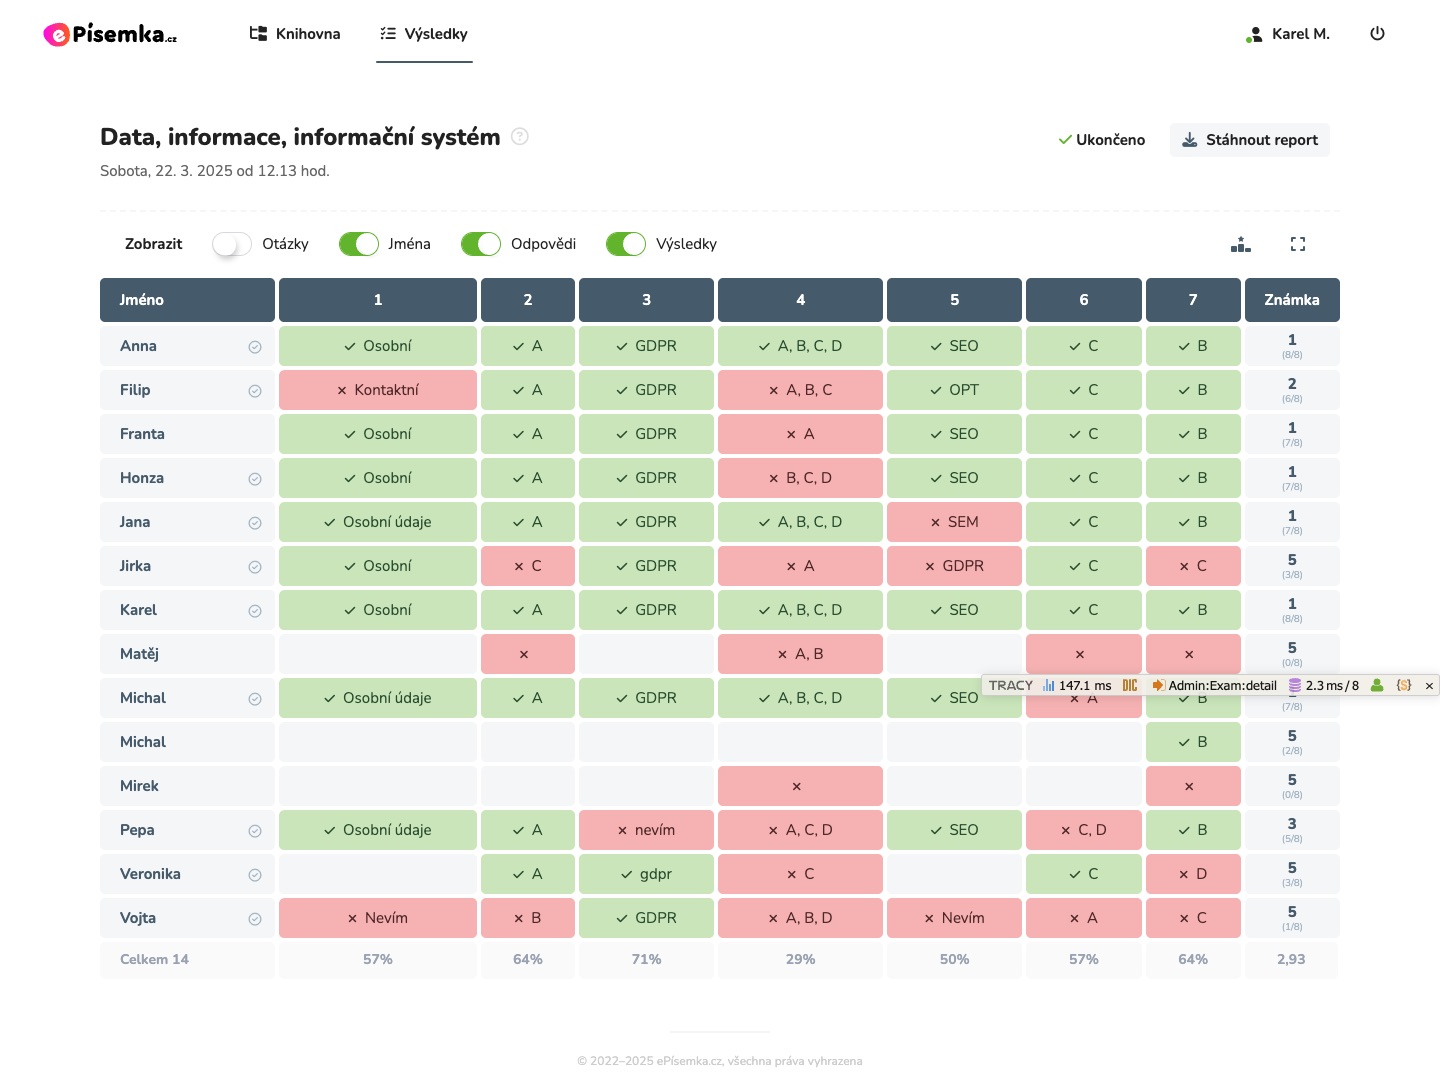The image size is (1440, 1091).
Task: Click the help question mark beside title
Action: [520, 137]
